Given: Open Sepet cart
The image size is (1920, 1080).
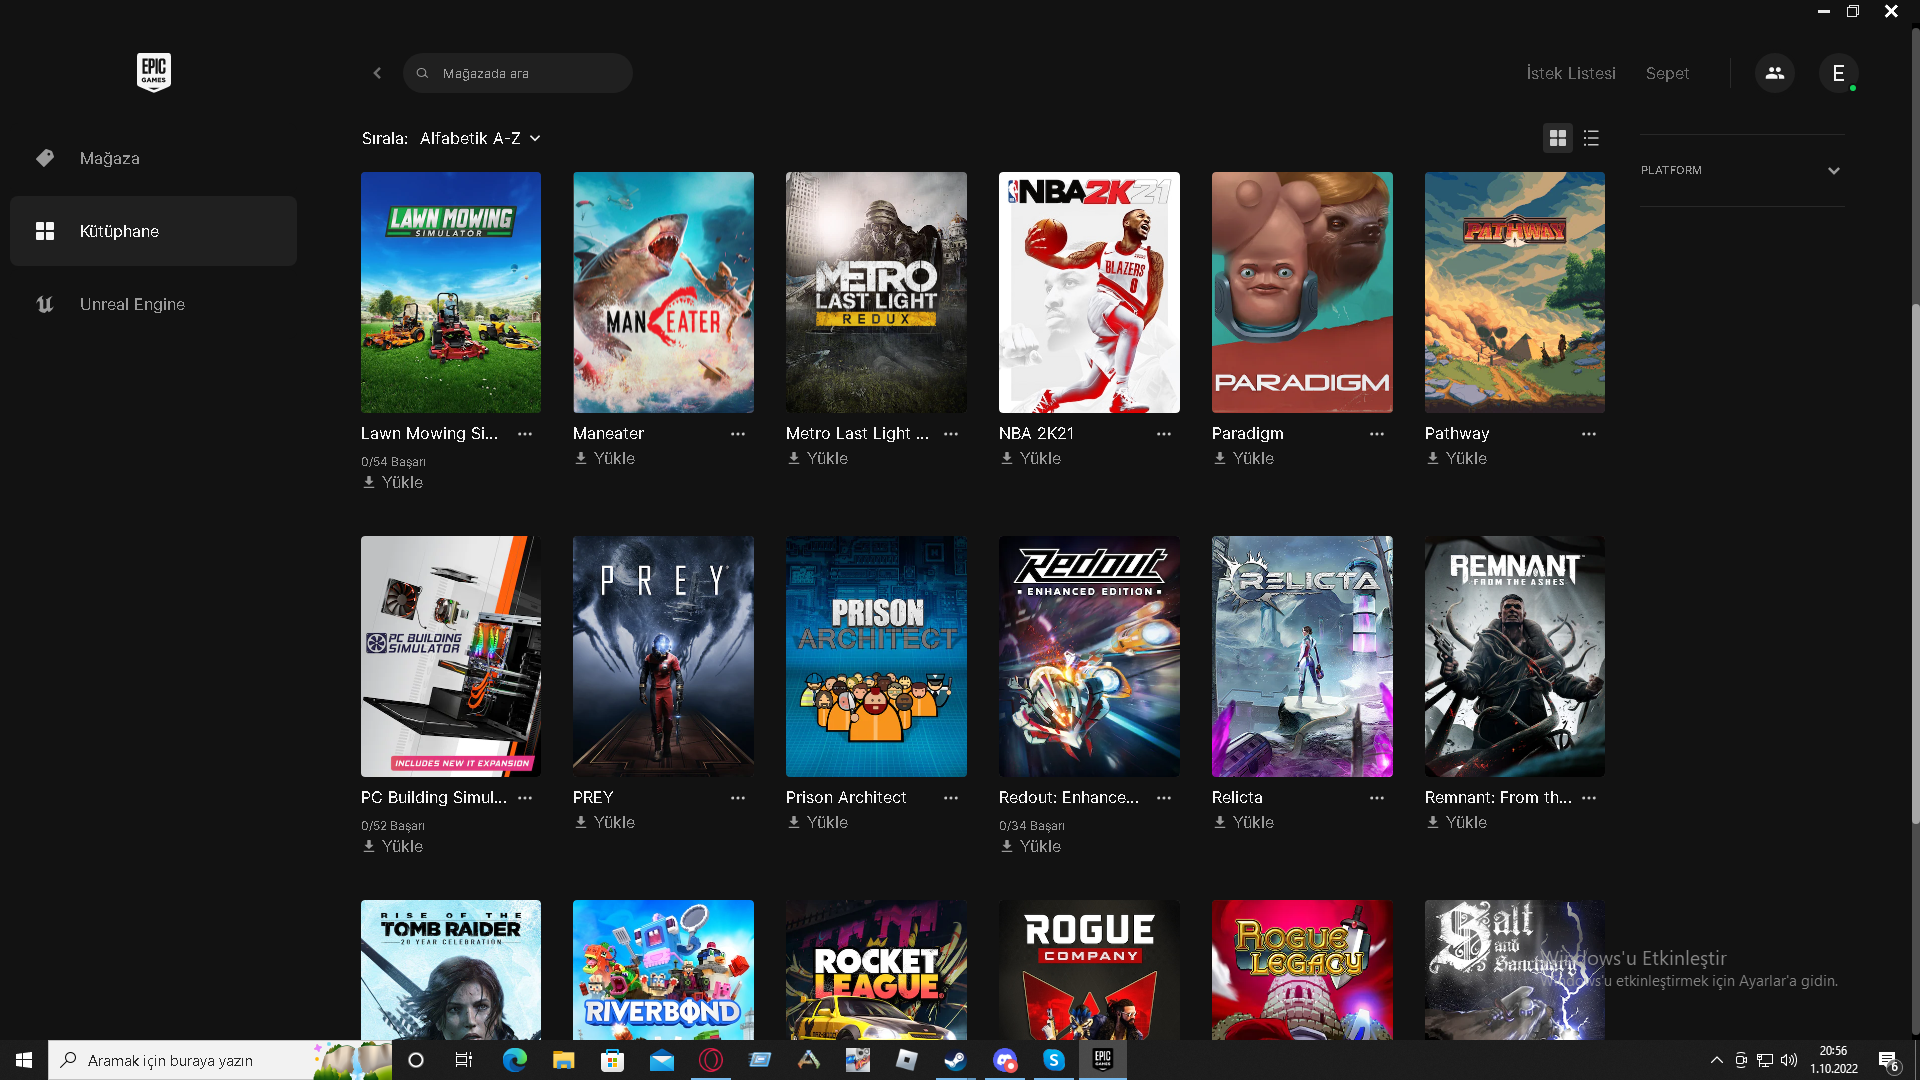Looking at the screenshot, I should pos(1667,73).
